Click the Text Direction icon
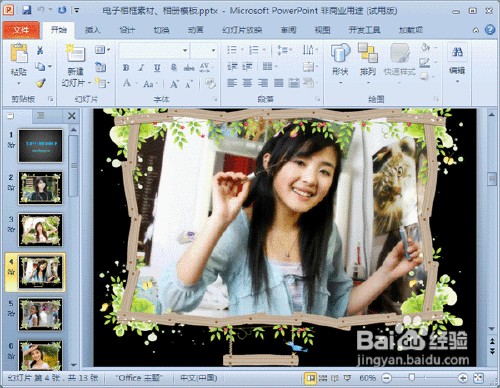Screen dimensions: 500x388 pos(308,50)
